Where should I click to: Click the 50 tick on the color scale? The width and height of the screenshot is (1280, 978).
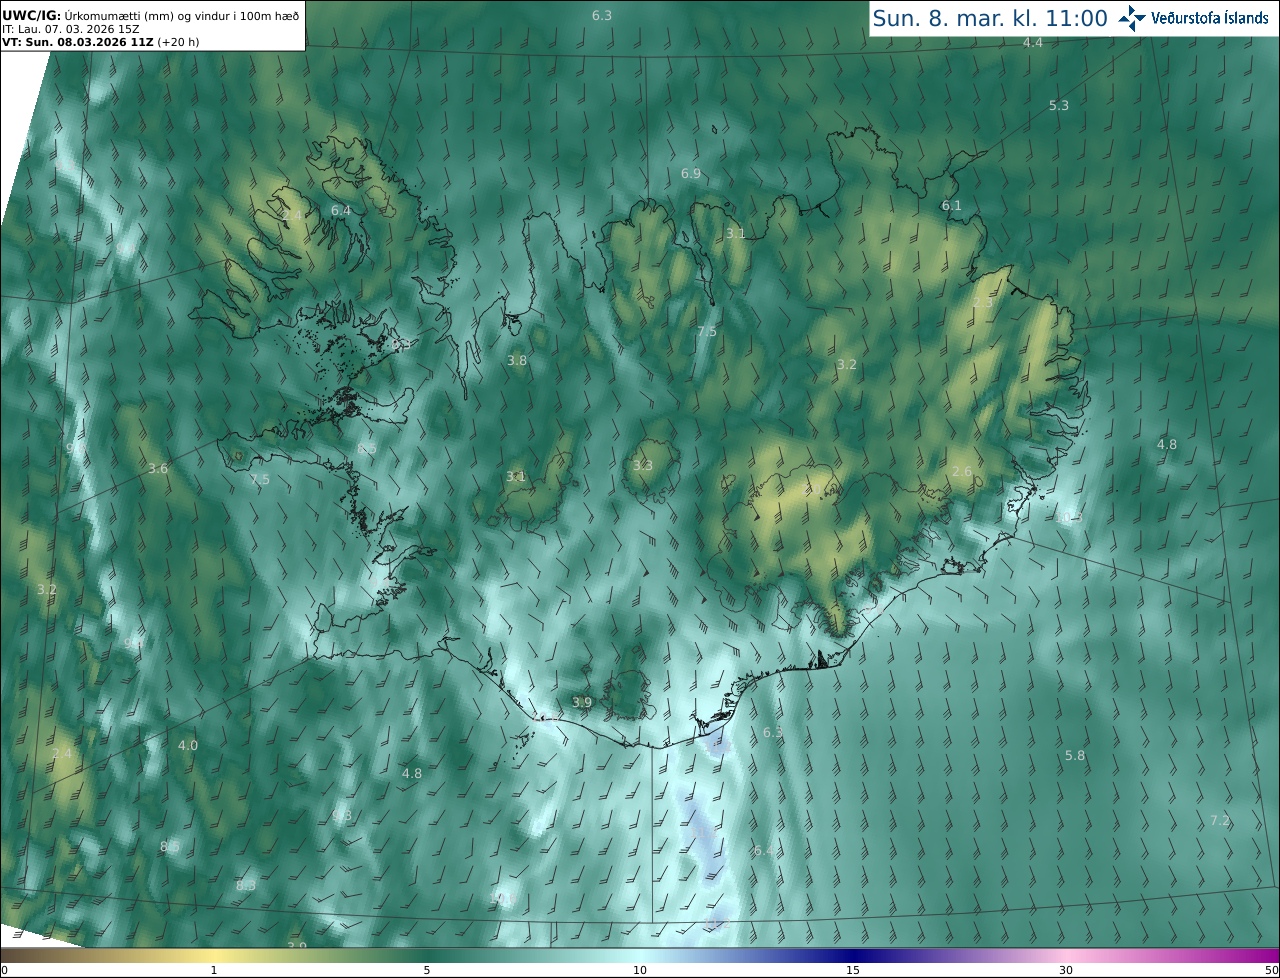(x=1272, y=970)
